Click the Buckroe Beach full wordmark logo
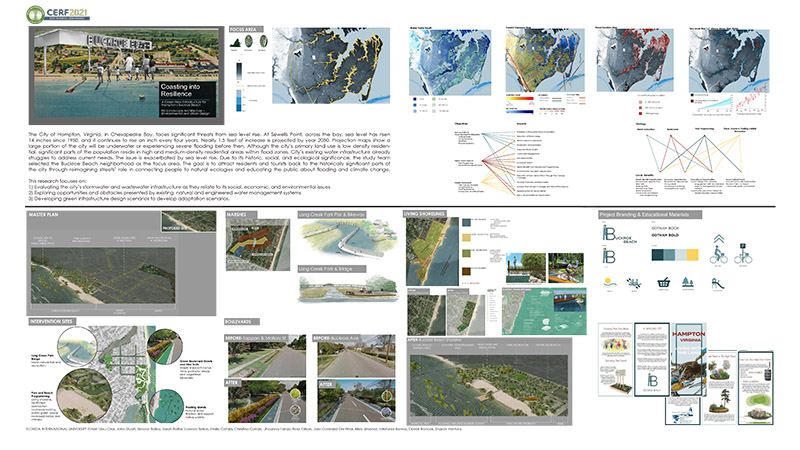The width and height of the screenshot is (800, 450). [x=619, y=234]
